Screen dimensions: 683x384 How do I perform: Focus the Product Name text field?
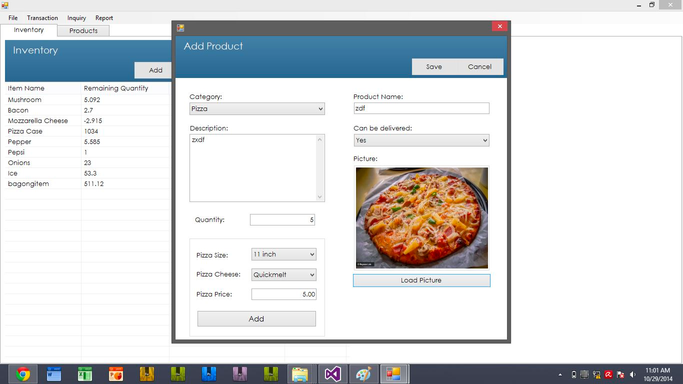[421, 108]
